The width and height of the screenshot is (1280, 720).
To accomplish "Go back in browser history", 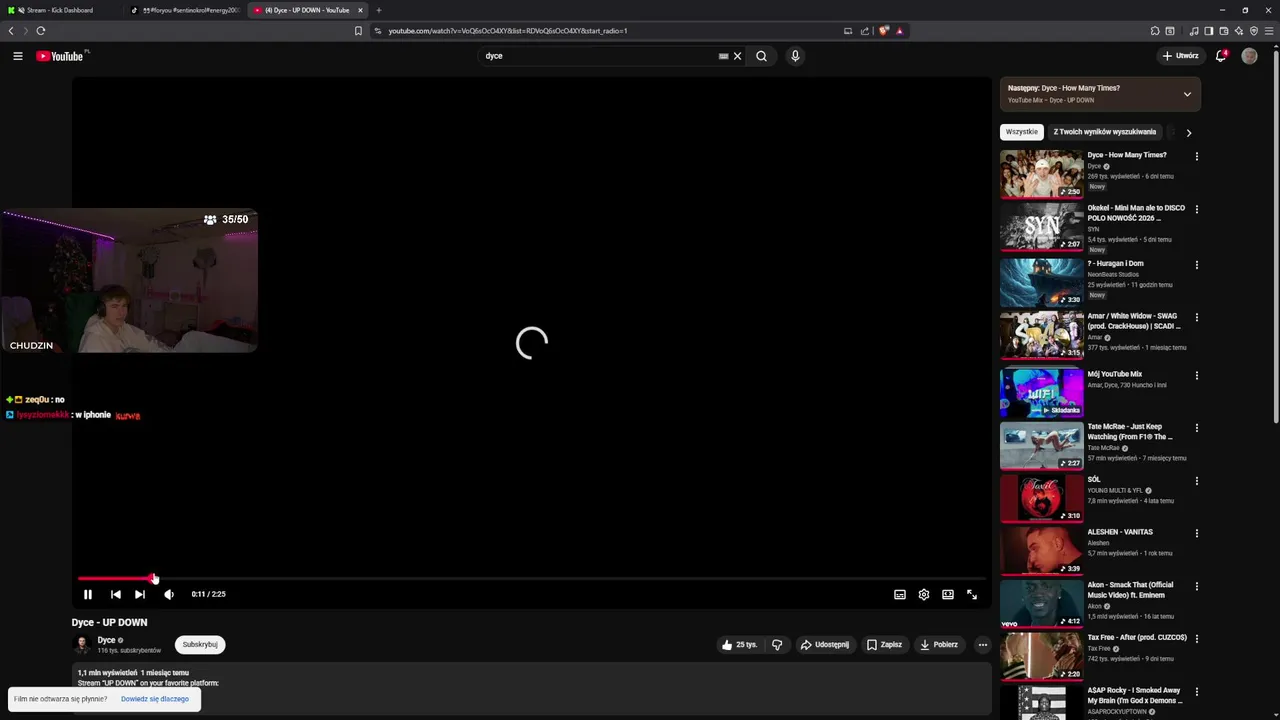I will 11,31.
